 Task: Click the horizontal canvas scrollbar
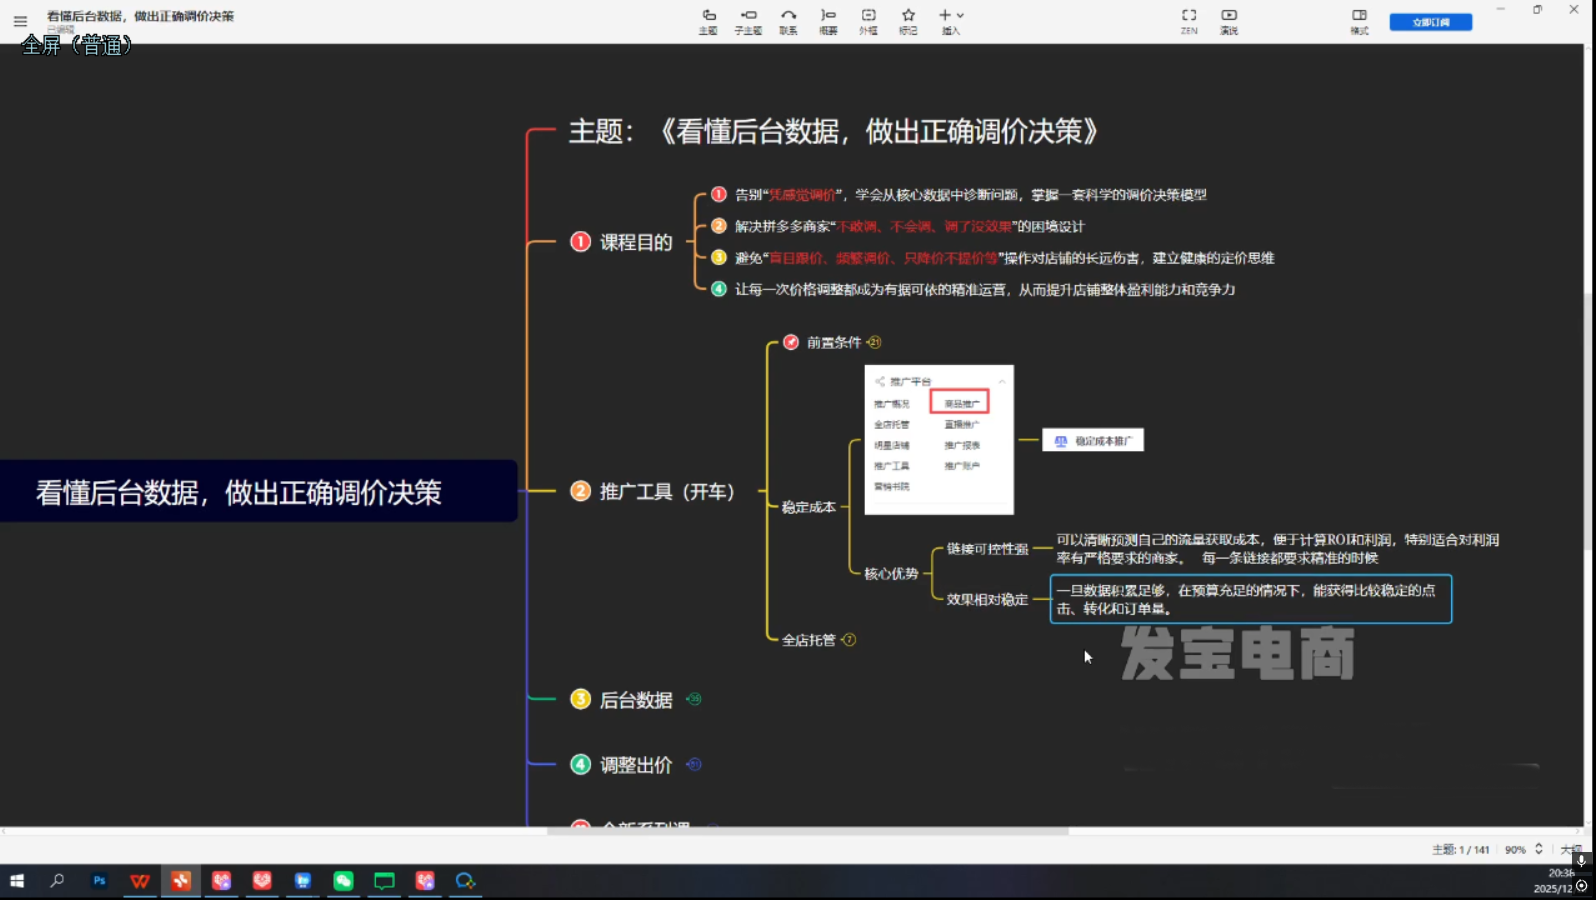pos(808,831)
